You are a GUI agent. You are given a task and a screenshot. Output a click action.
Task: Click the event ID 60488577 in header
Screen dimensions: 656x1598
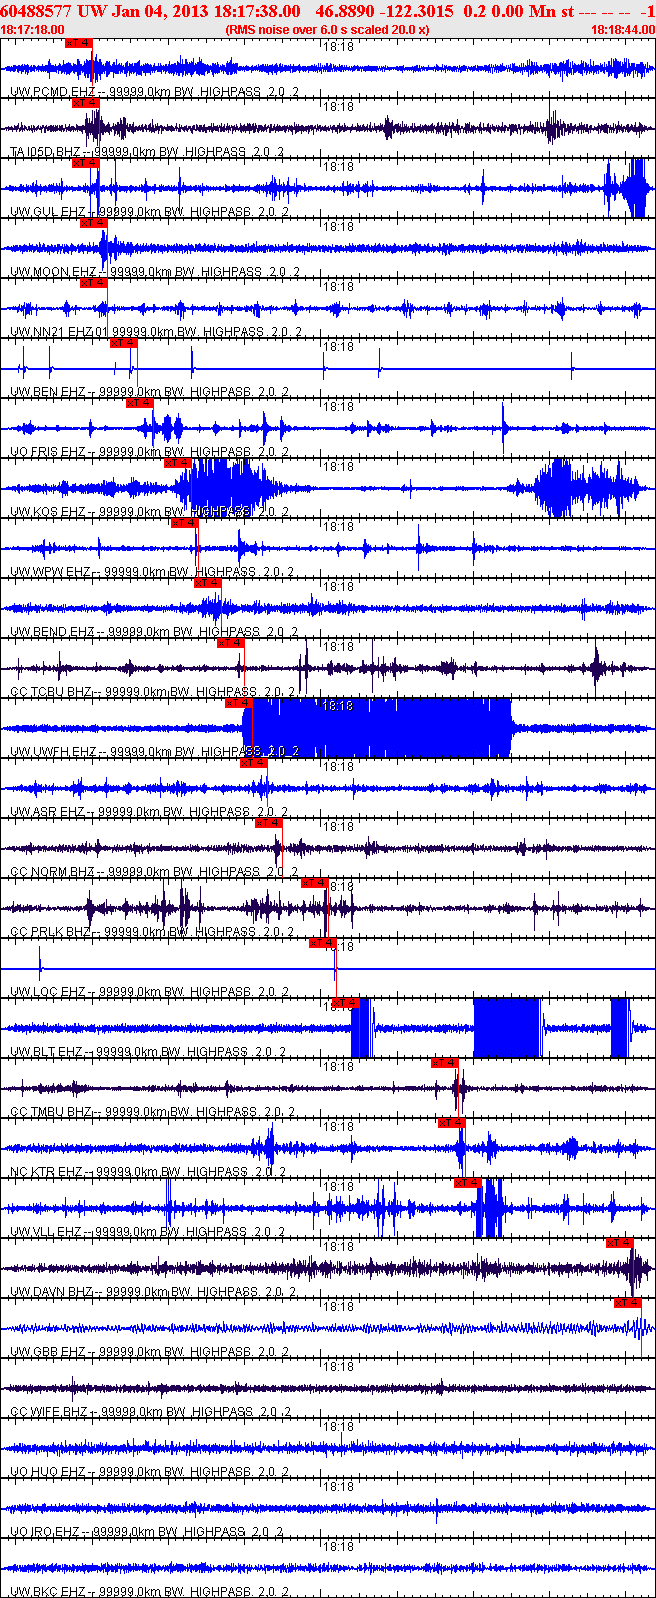pos(36,11)
